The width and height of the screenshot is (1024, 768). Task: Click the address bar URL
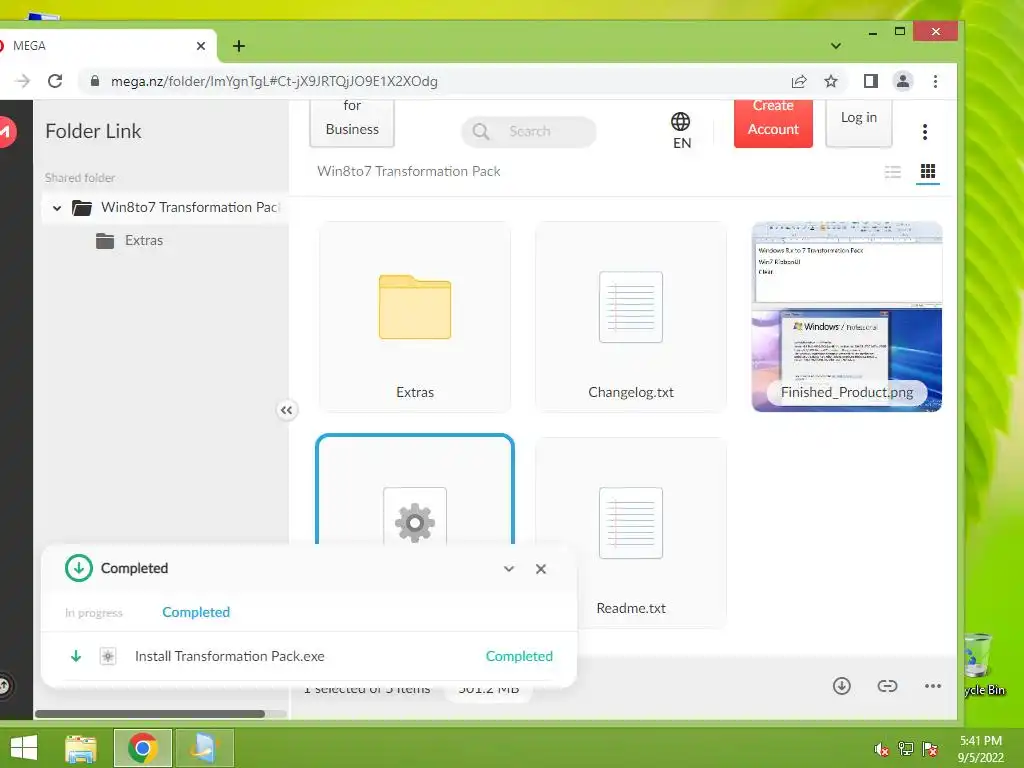(x=274, y=81)
